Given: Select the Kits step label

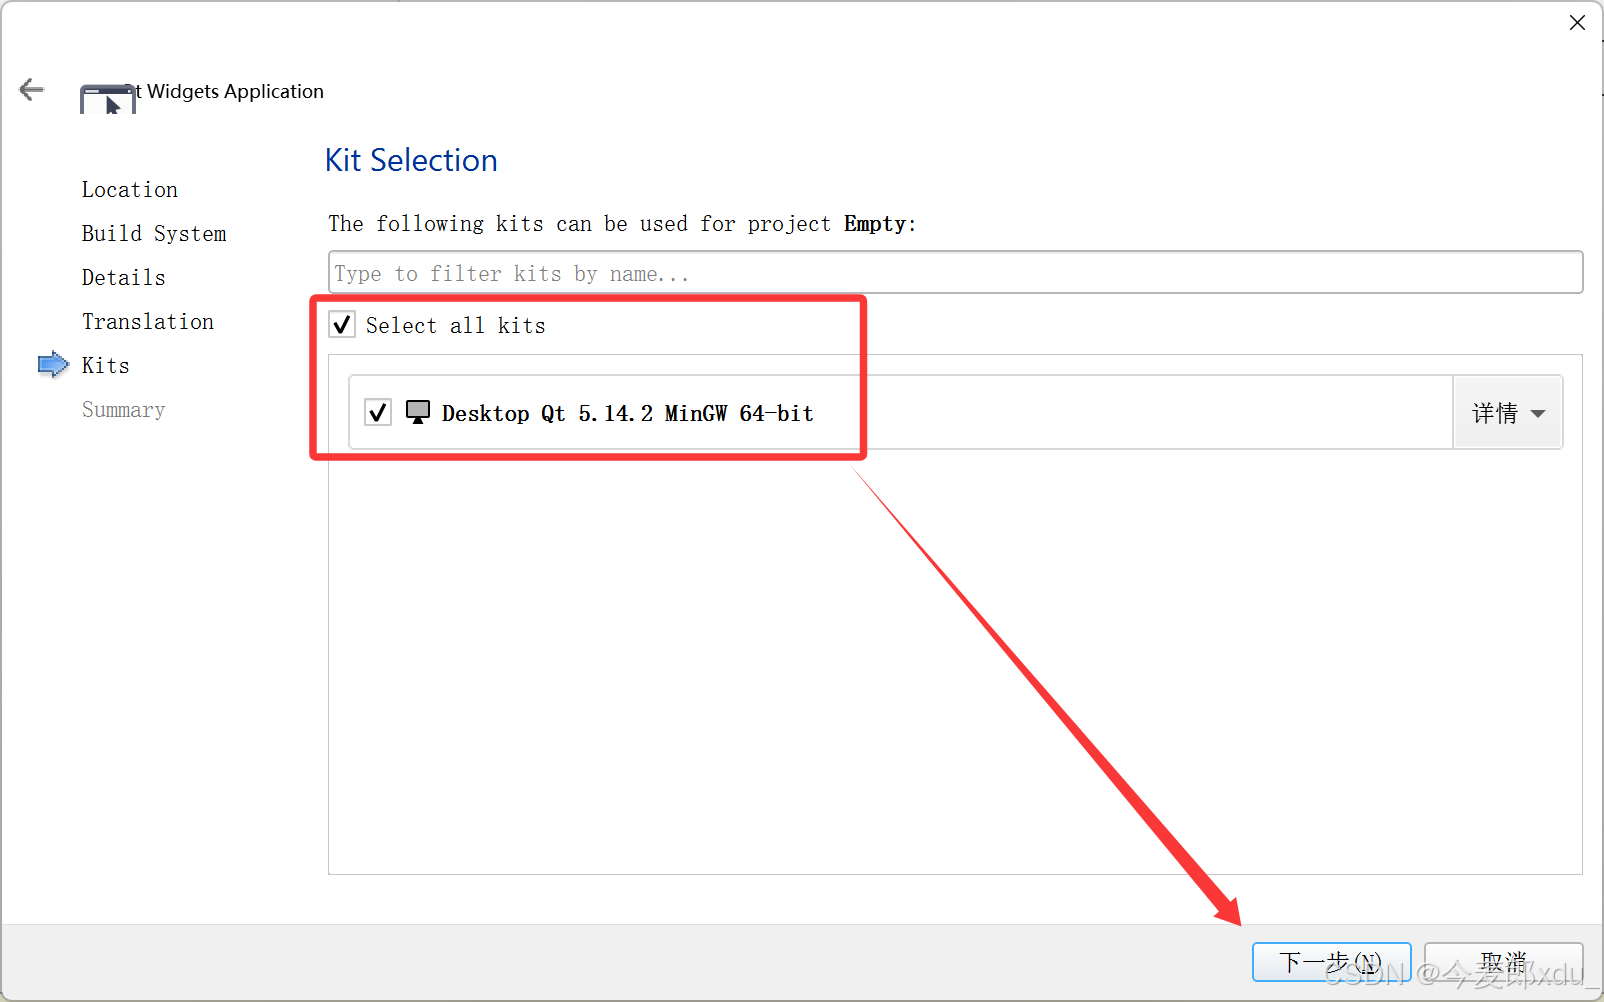Looking at the screenshot, I should pyautogui.click(x=106, y=366).
